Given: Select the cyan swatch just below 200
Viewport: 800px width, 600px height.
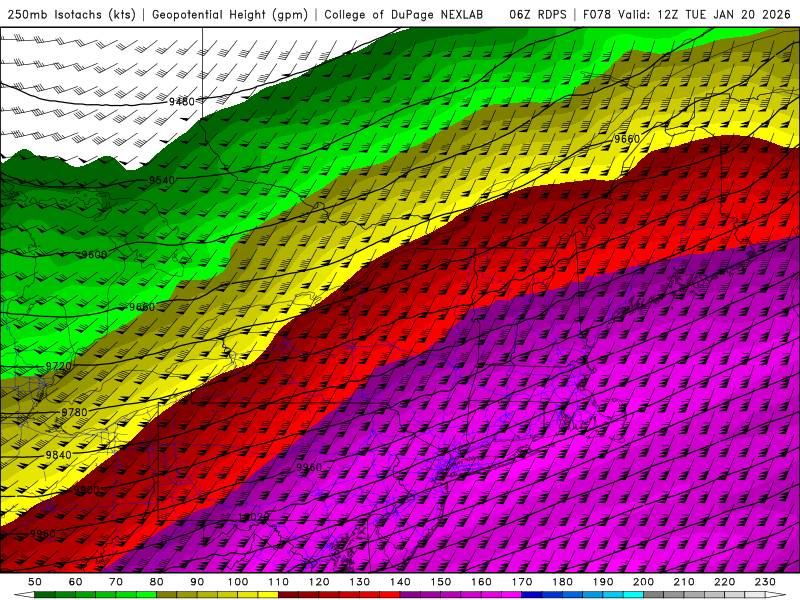Looking at the screenshot, I should pos(633,595).
